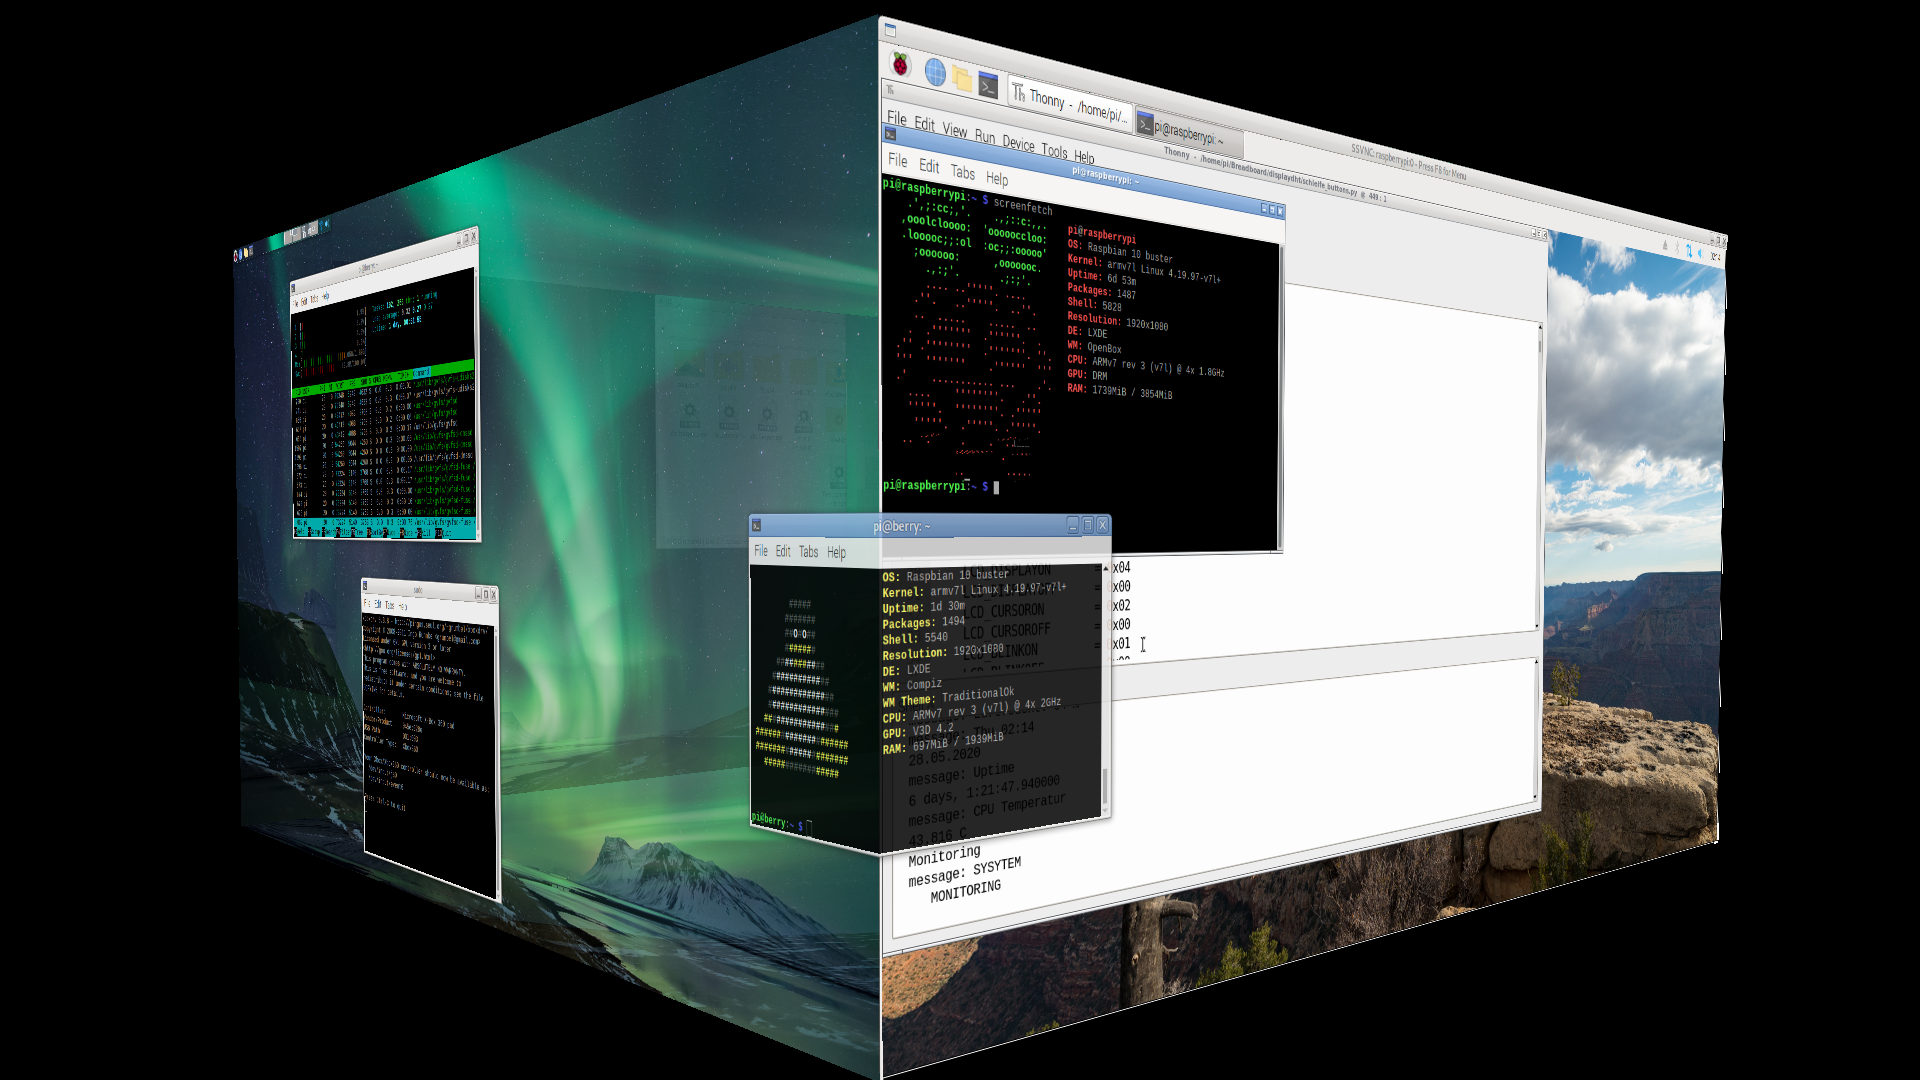The image size is (1920, 1080).
Task: Close the pi@berry terminal window
Action: 1102,525
